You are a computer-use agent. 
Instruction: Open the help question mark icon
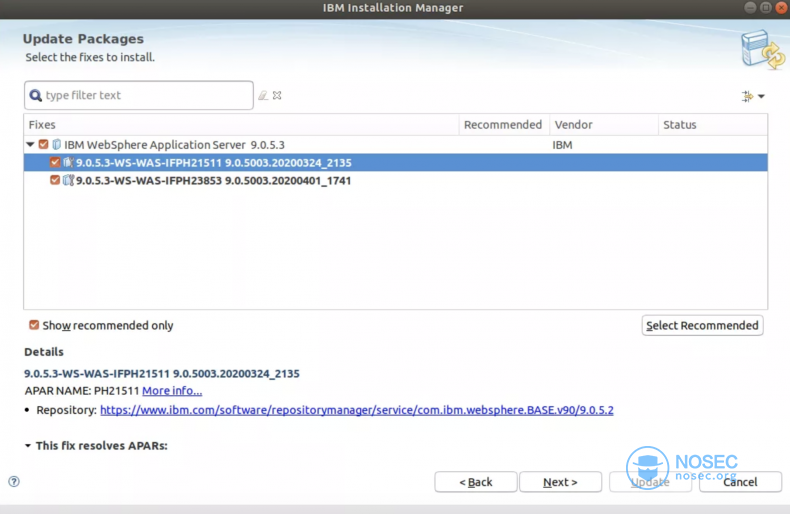click(14, 481)
